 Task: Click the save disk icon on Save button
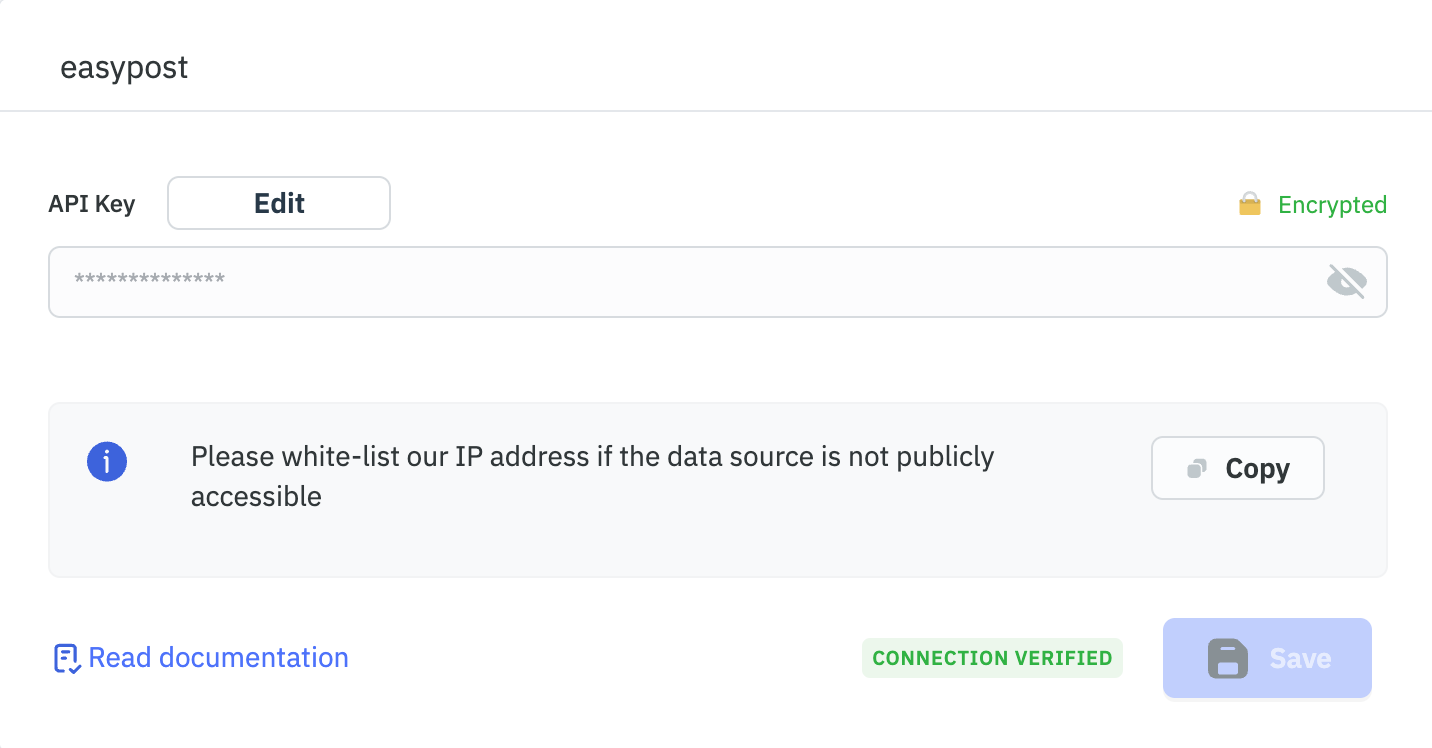(1228, 658)
